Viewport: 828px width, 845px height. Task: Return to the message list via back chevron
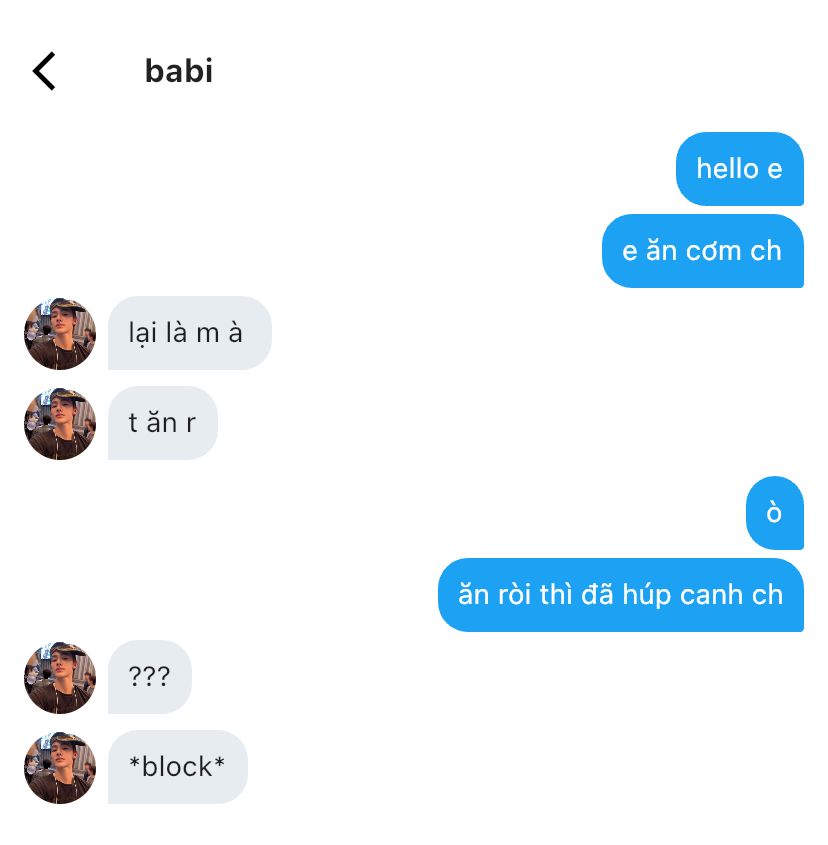pyautogui.click(x=44, y=71)
